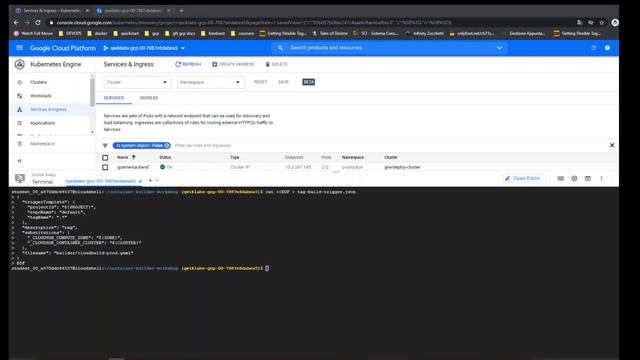The image size is (640, 360).
Task: Click the search magnifier icon
Action: [280, 48]
